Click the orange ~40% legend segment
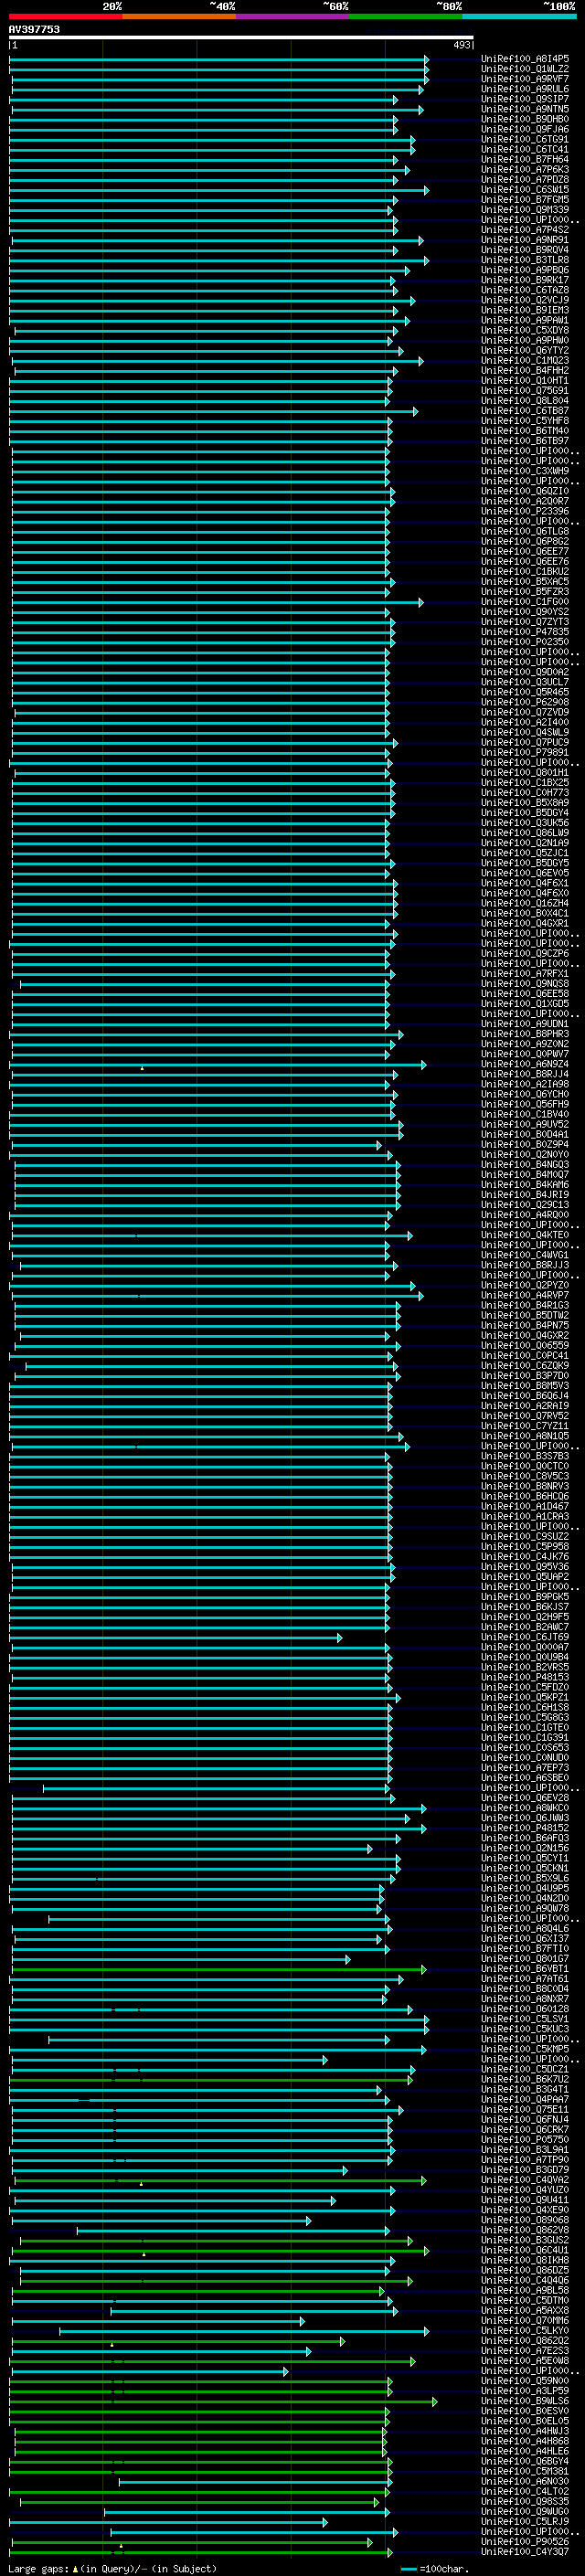585x2576 pixels. click(x=179, y=16)
